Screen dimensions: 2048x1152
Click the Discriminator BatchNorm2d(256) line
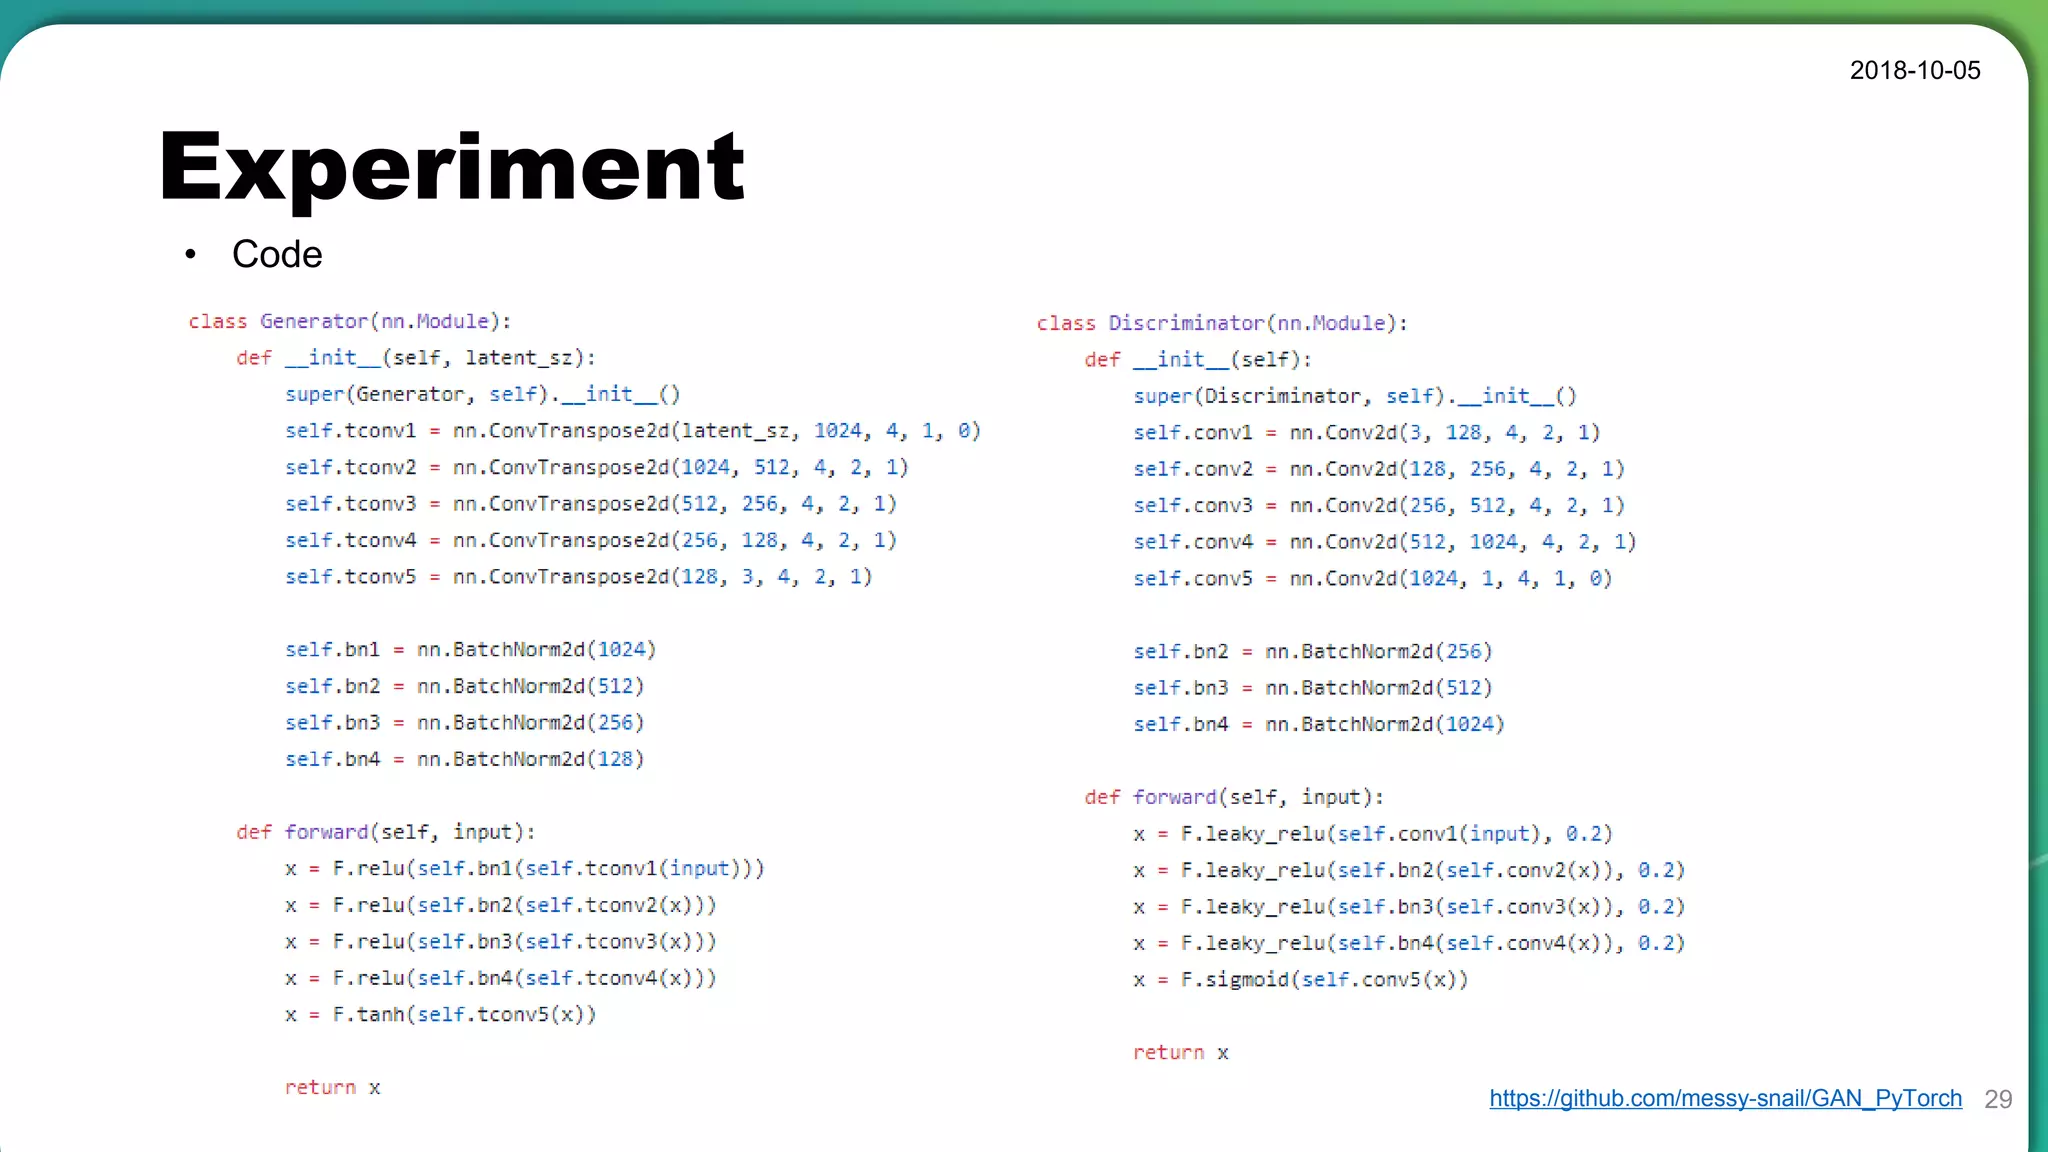tap(1312, 652)
